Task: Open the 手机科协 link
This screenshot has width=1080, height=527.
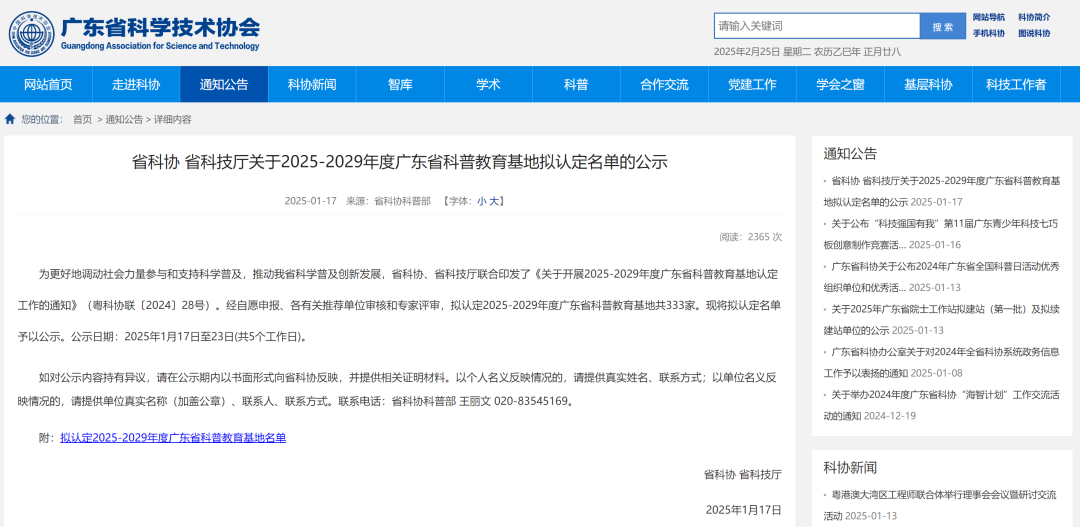Action: [x=988, y=33]
